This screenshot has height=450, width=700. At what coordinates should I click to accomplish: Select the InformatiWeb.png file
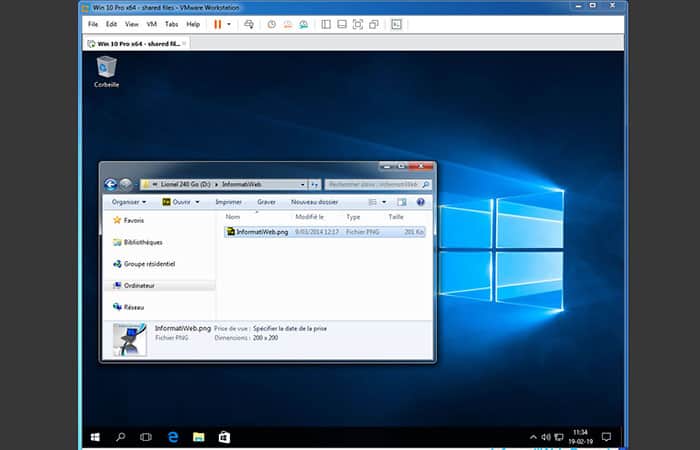tap(325, 232)
